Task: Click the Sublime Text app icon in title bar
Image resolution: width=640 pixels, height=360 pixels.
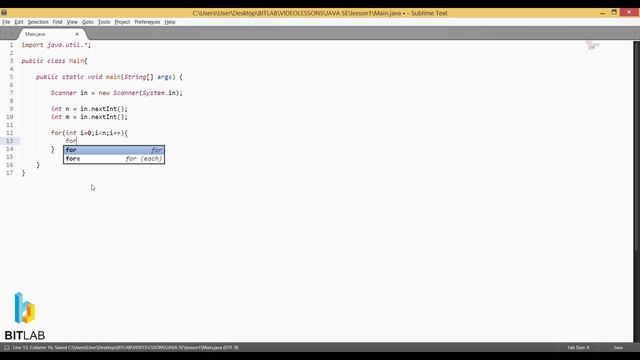Action: (4, 13)
